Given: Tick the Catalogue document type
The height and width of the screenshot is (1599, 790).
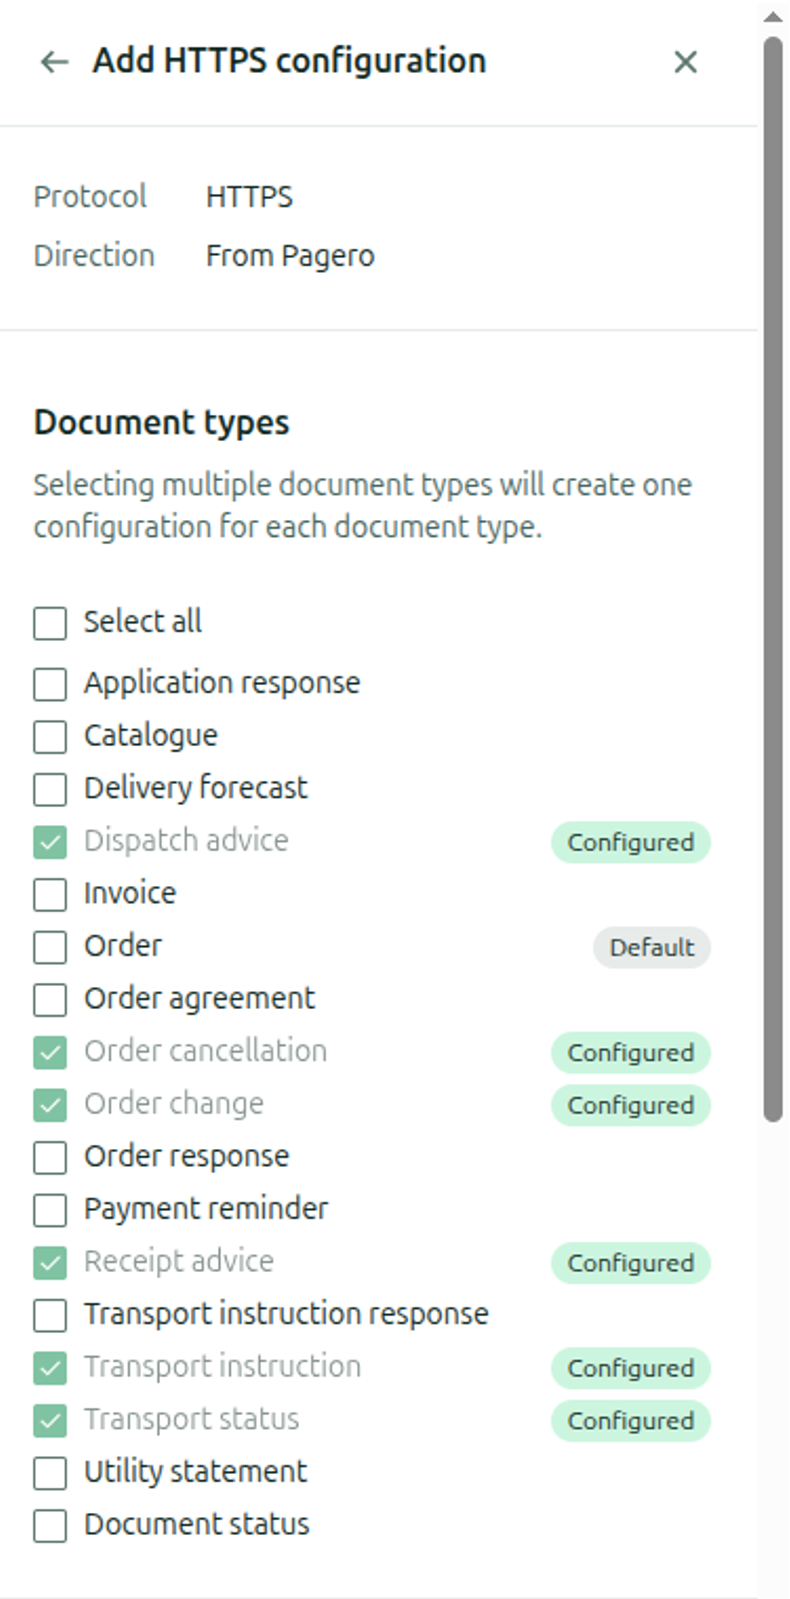Looking at the screenshot, I should [50, 737].
